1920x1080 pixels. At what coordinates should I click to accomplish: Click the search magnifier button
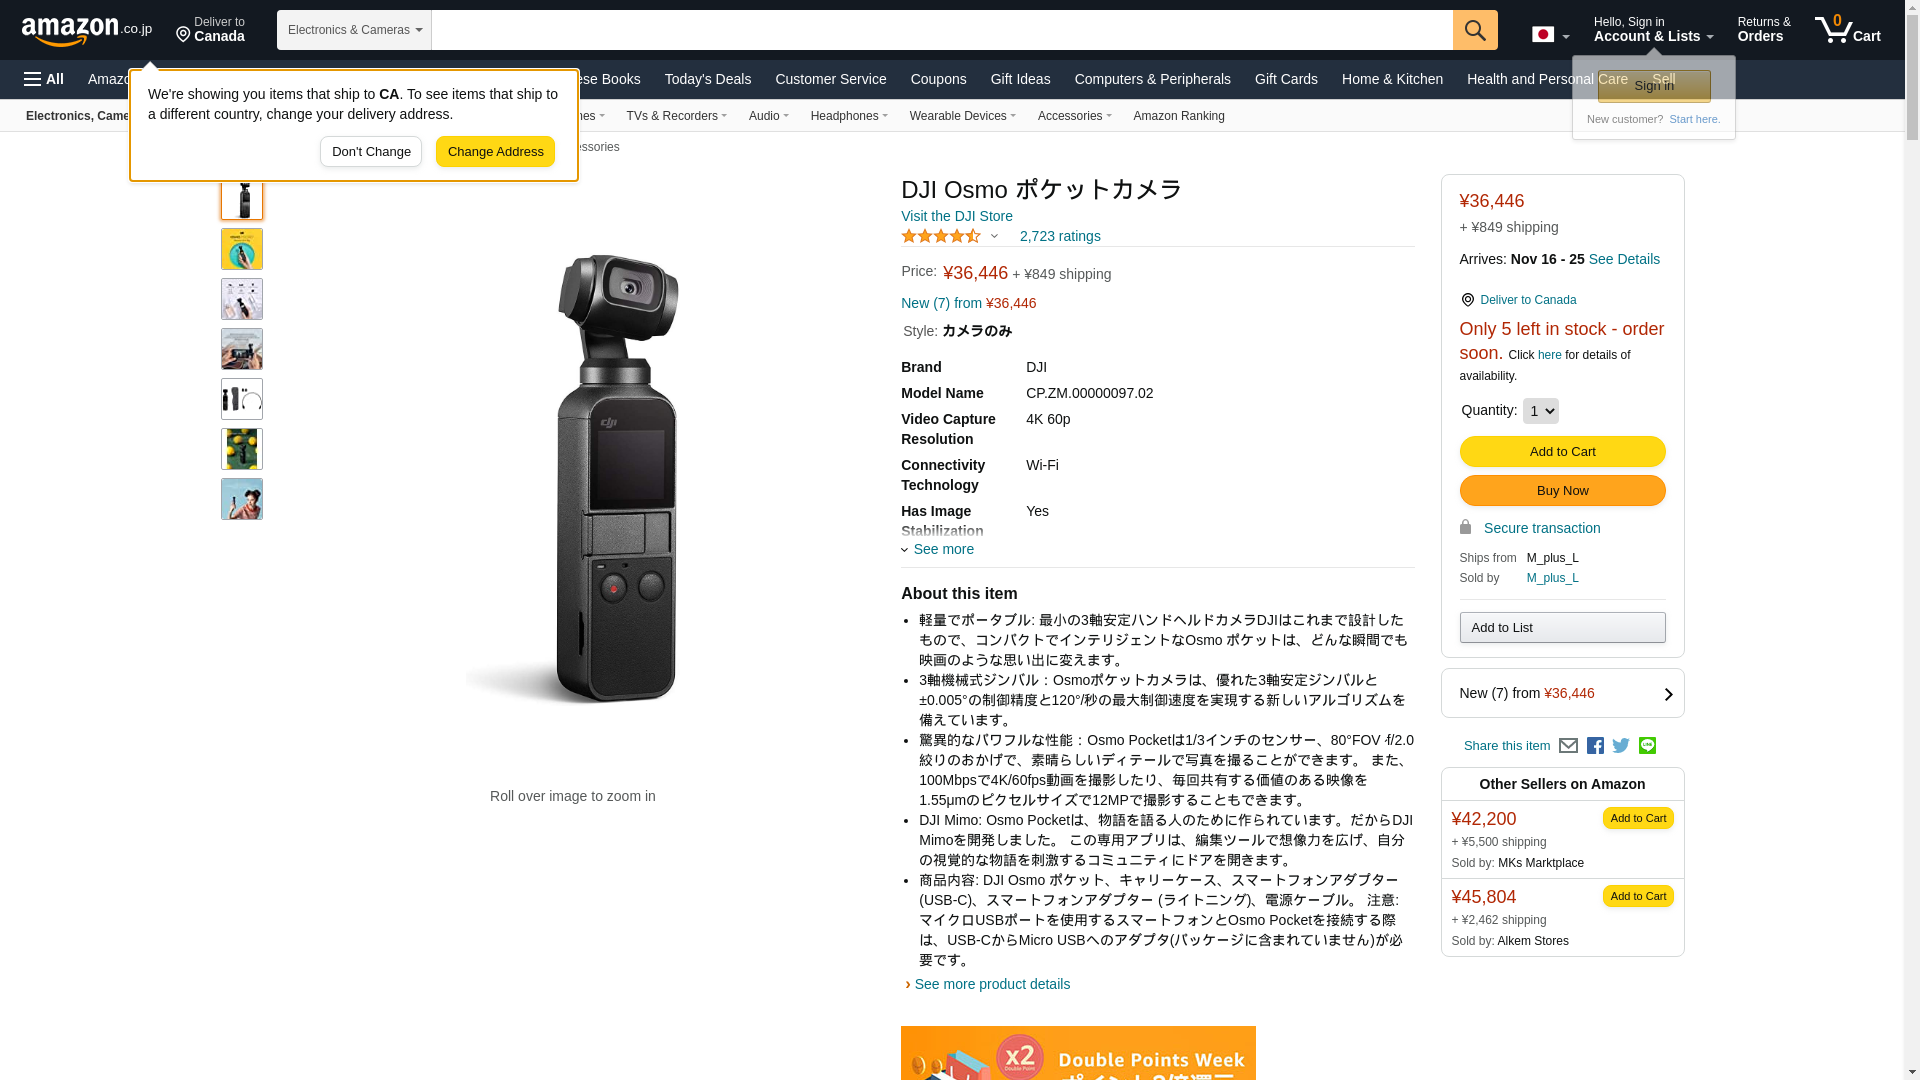1474,30
